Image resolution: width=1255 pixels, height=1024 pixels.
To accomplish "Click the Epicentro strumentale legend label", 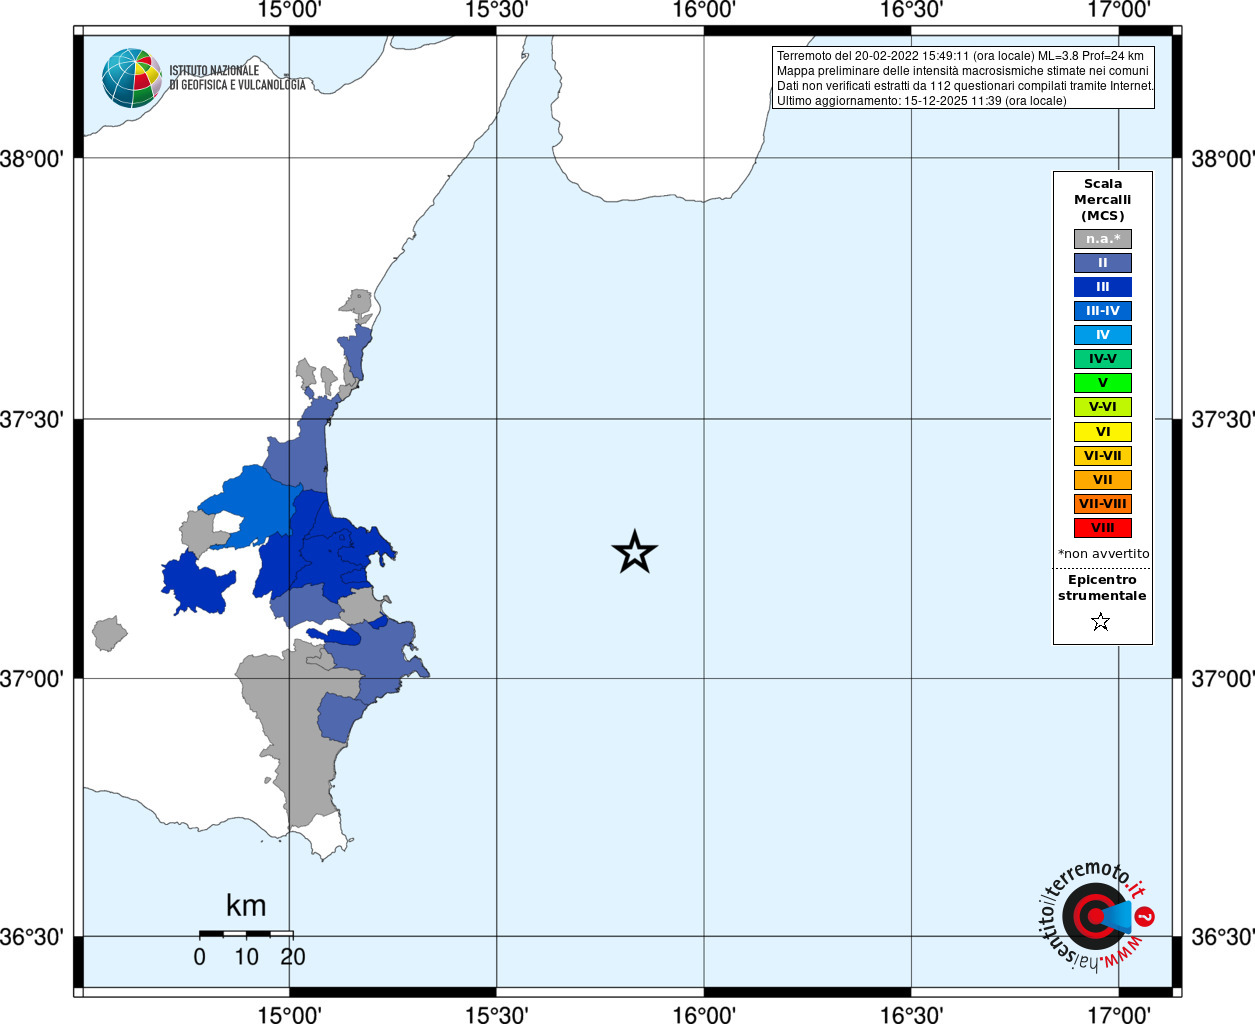I will pos(1102,588).
